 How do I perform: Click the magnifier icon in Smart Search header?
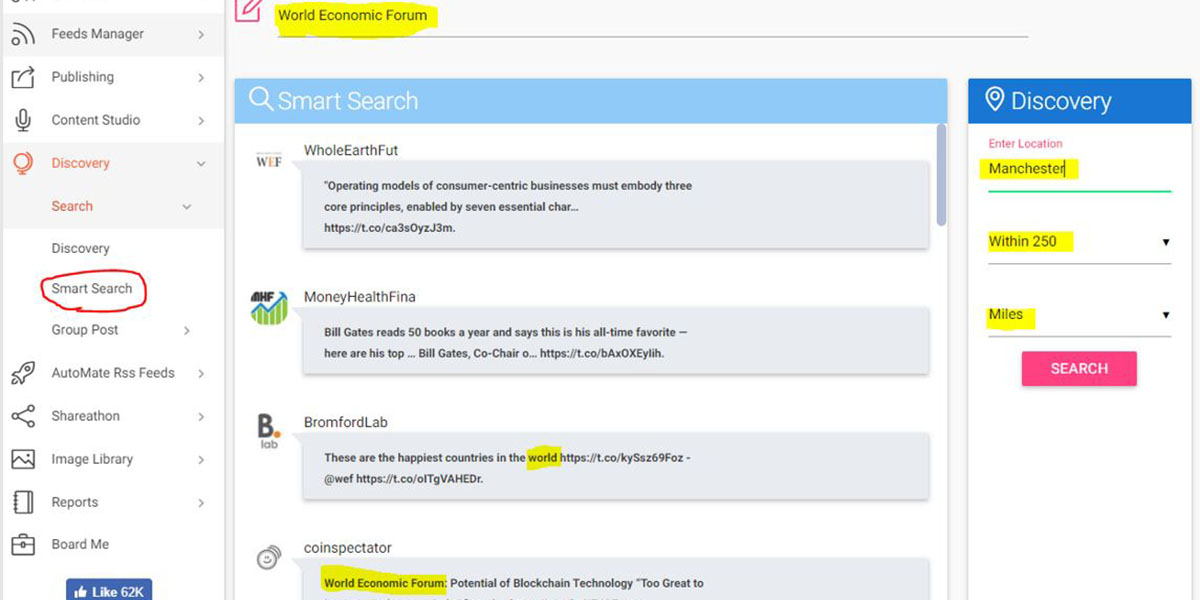point(261,99)
